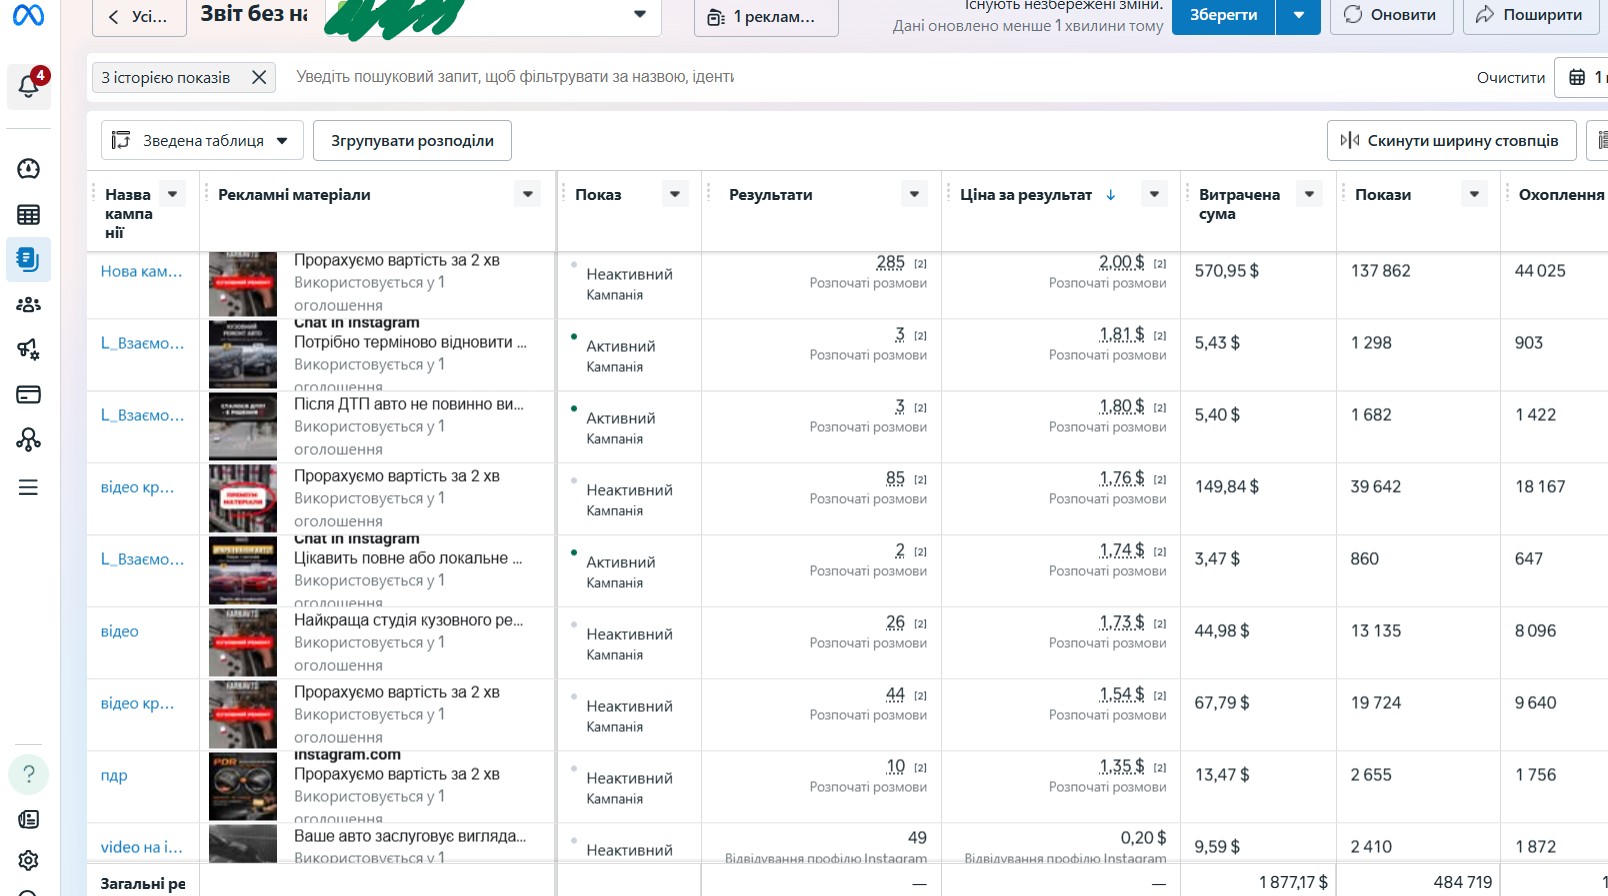
Task: Open Результати column menu arrow
Action: (915, 194)
